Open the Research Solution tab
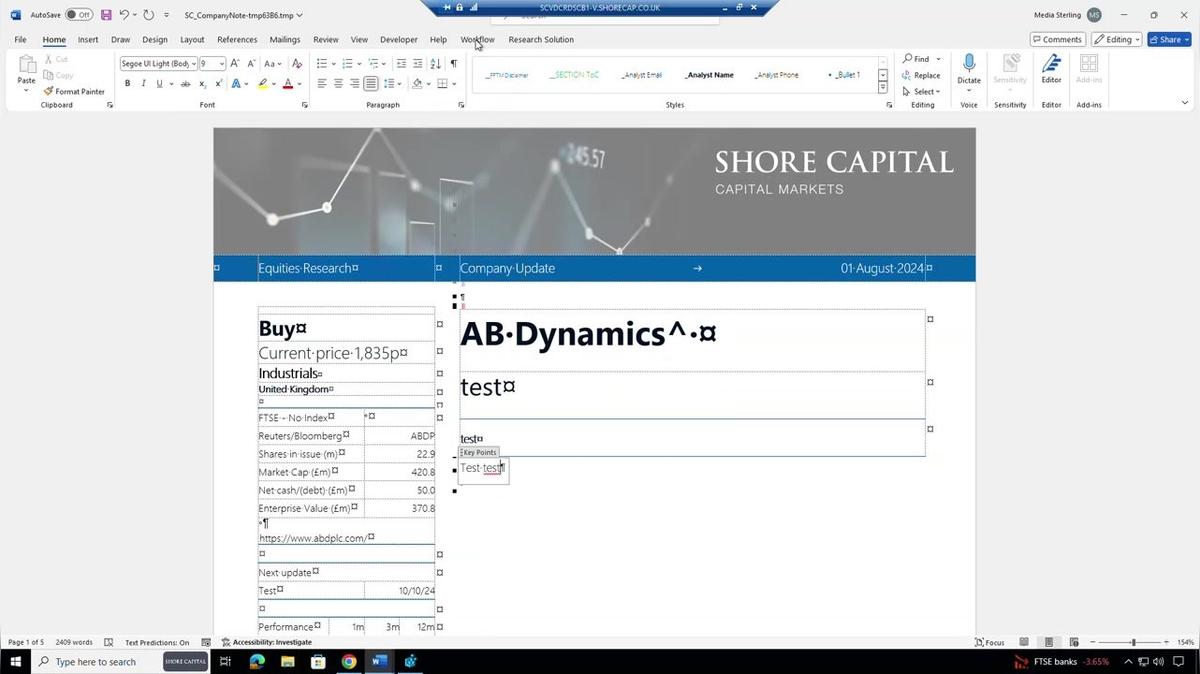 click(x=541, y=40)
